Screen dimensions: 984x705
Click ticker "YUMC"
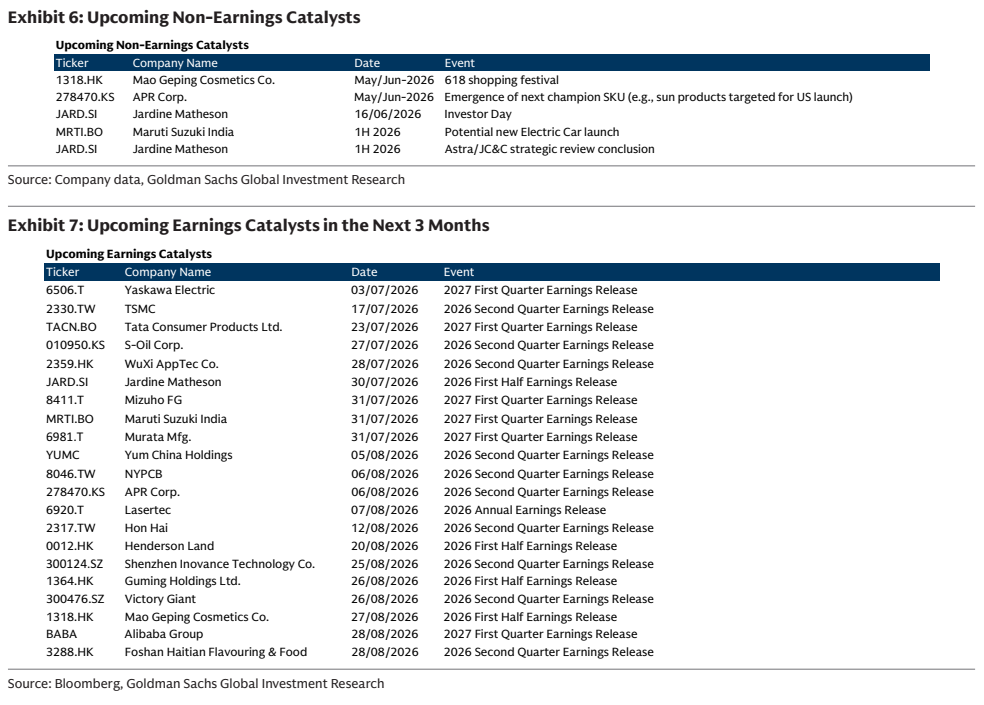[x=63, y=455]
